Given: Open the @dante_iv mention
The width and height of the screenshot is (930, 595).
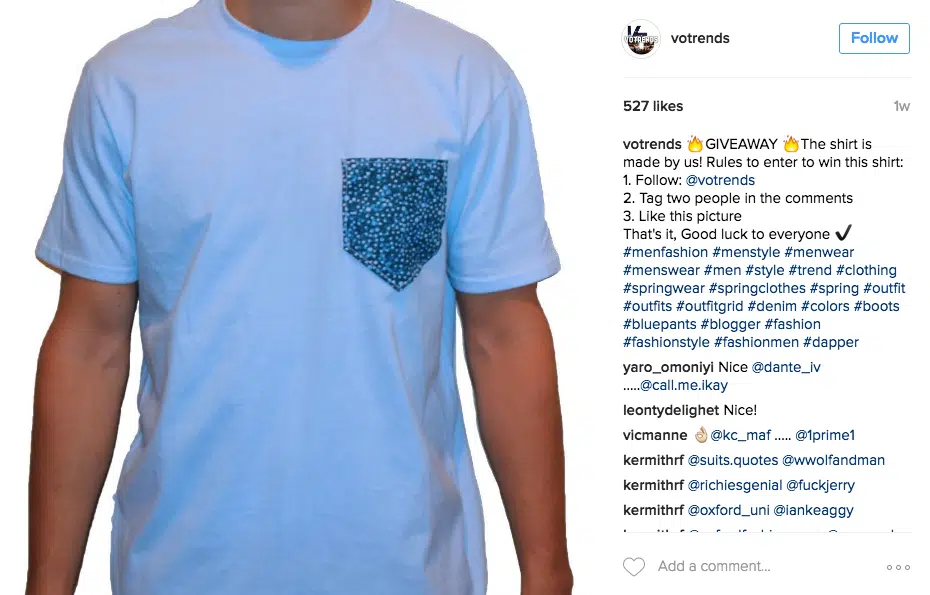Looking at the screenshot, I should [786, 367].
